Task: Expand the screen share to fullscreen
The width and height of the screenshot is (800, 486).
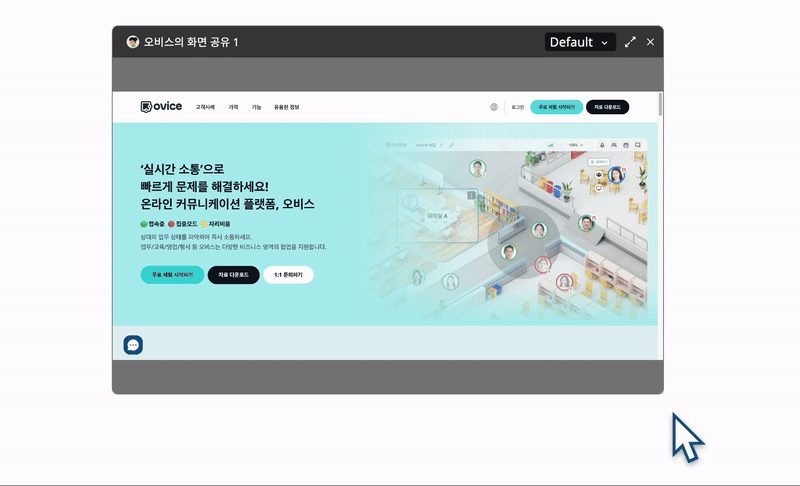Action: point(631,42)
